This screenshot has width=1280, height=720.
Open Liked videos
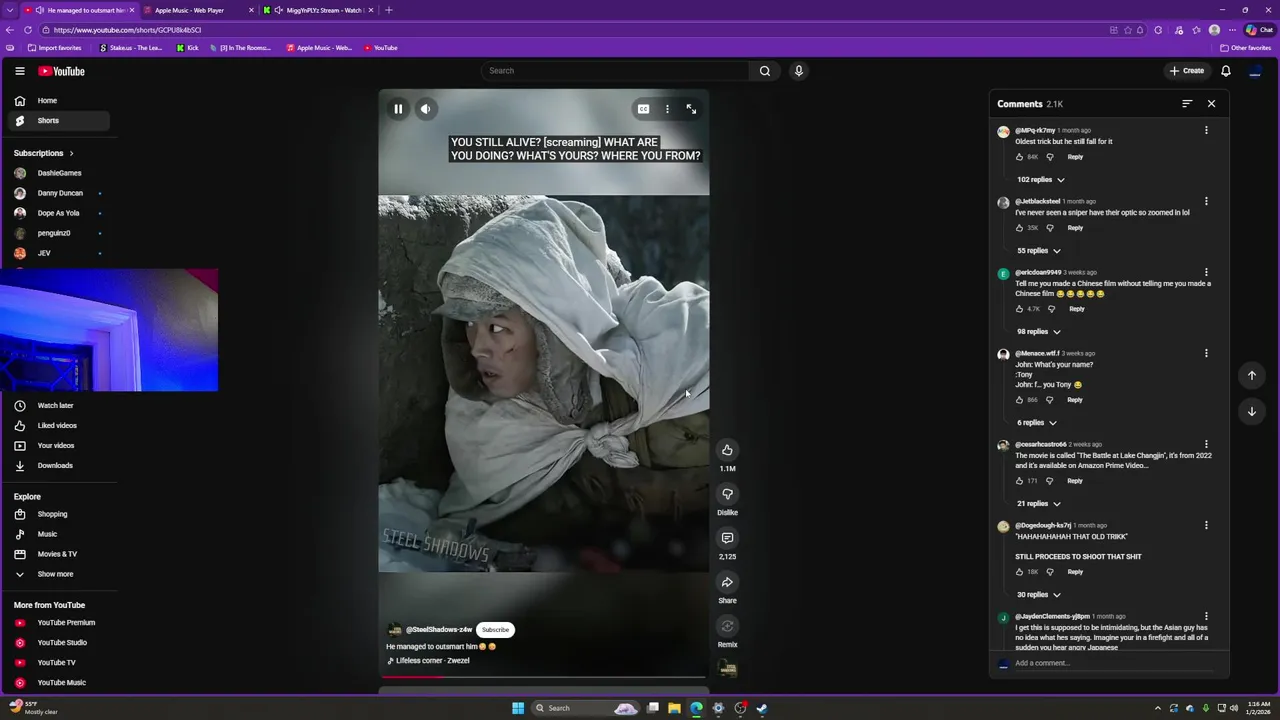click(59, 426)
